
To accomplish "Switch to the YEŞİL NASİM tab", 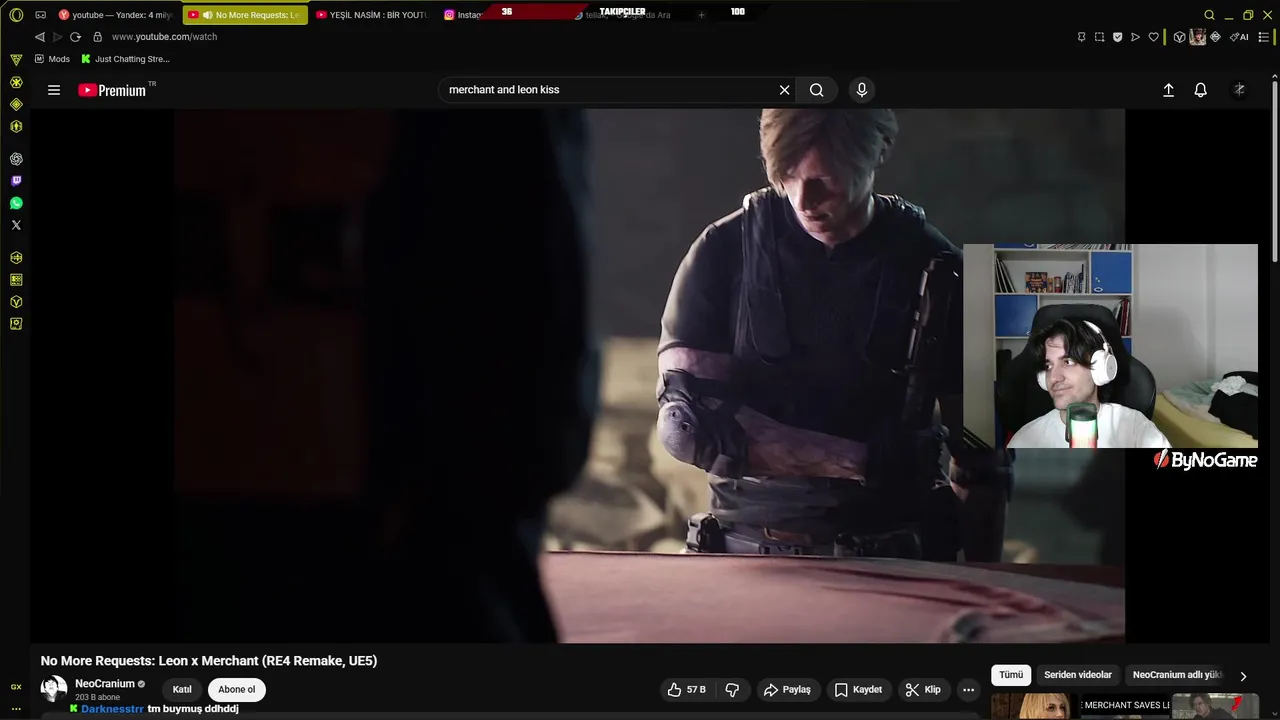I will [371, 15].
